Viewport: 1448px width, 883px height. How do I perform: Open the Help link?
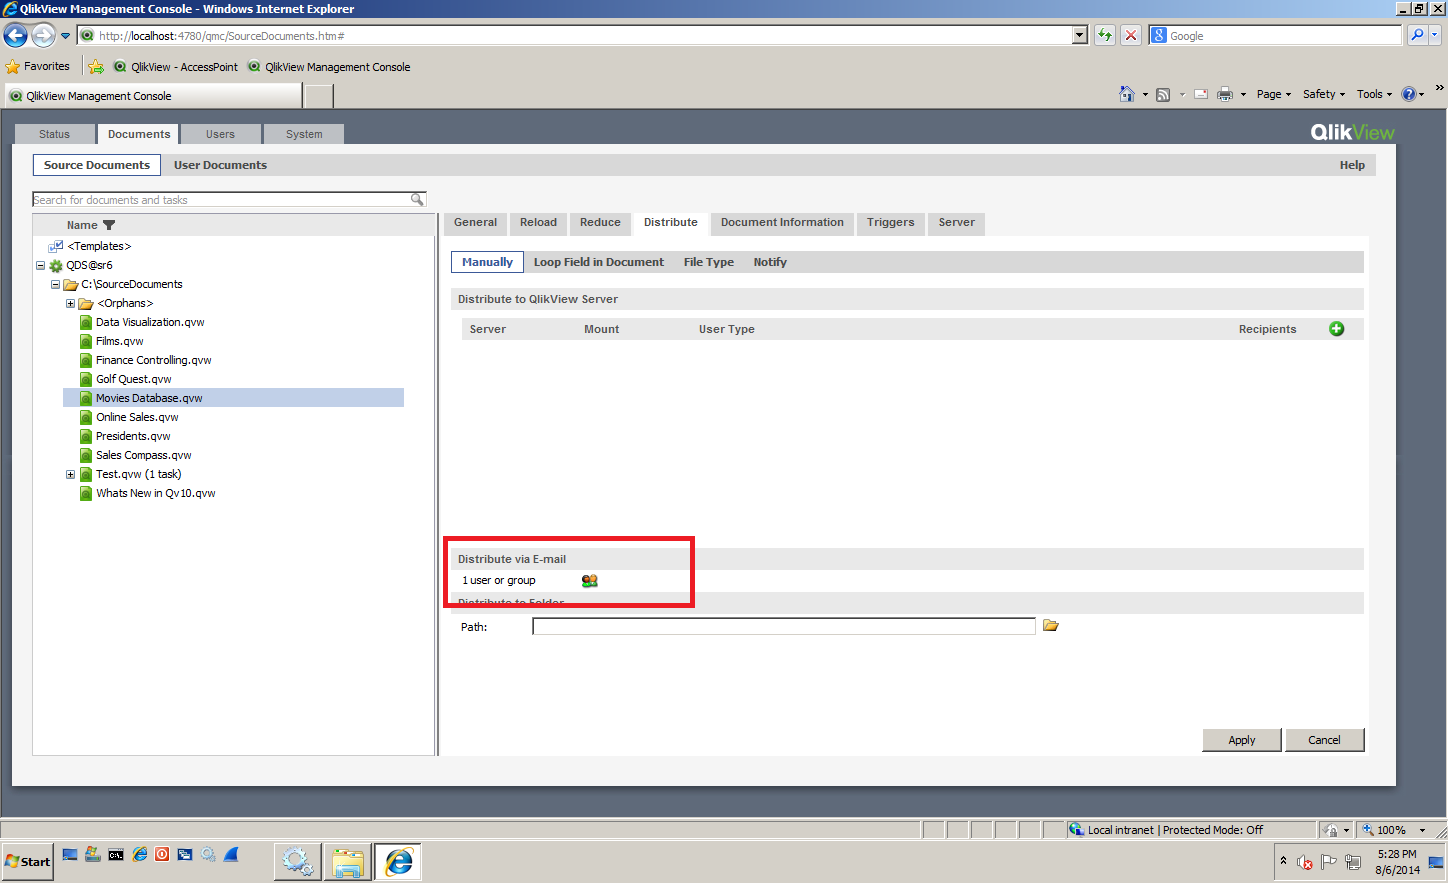(x=1352, y=165)
